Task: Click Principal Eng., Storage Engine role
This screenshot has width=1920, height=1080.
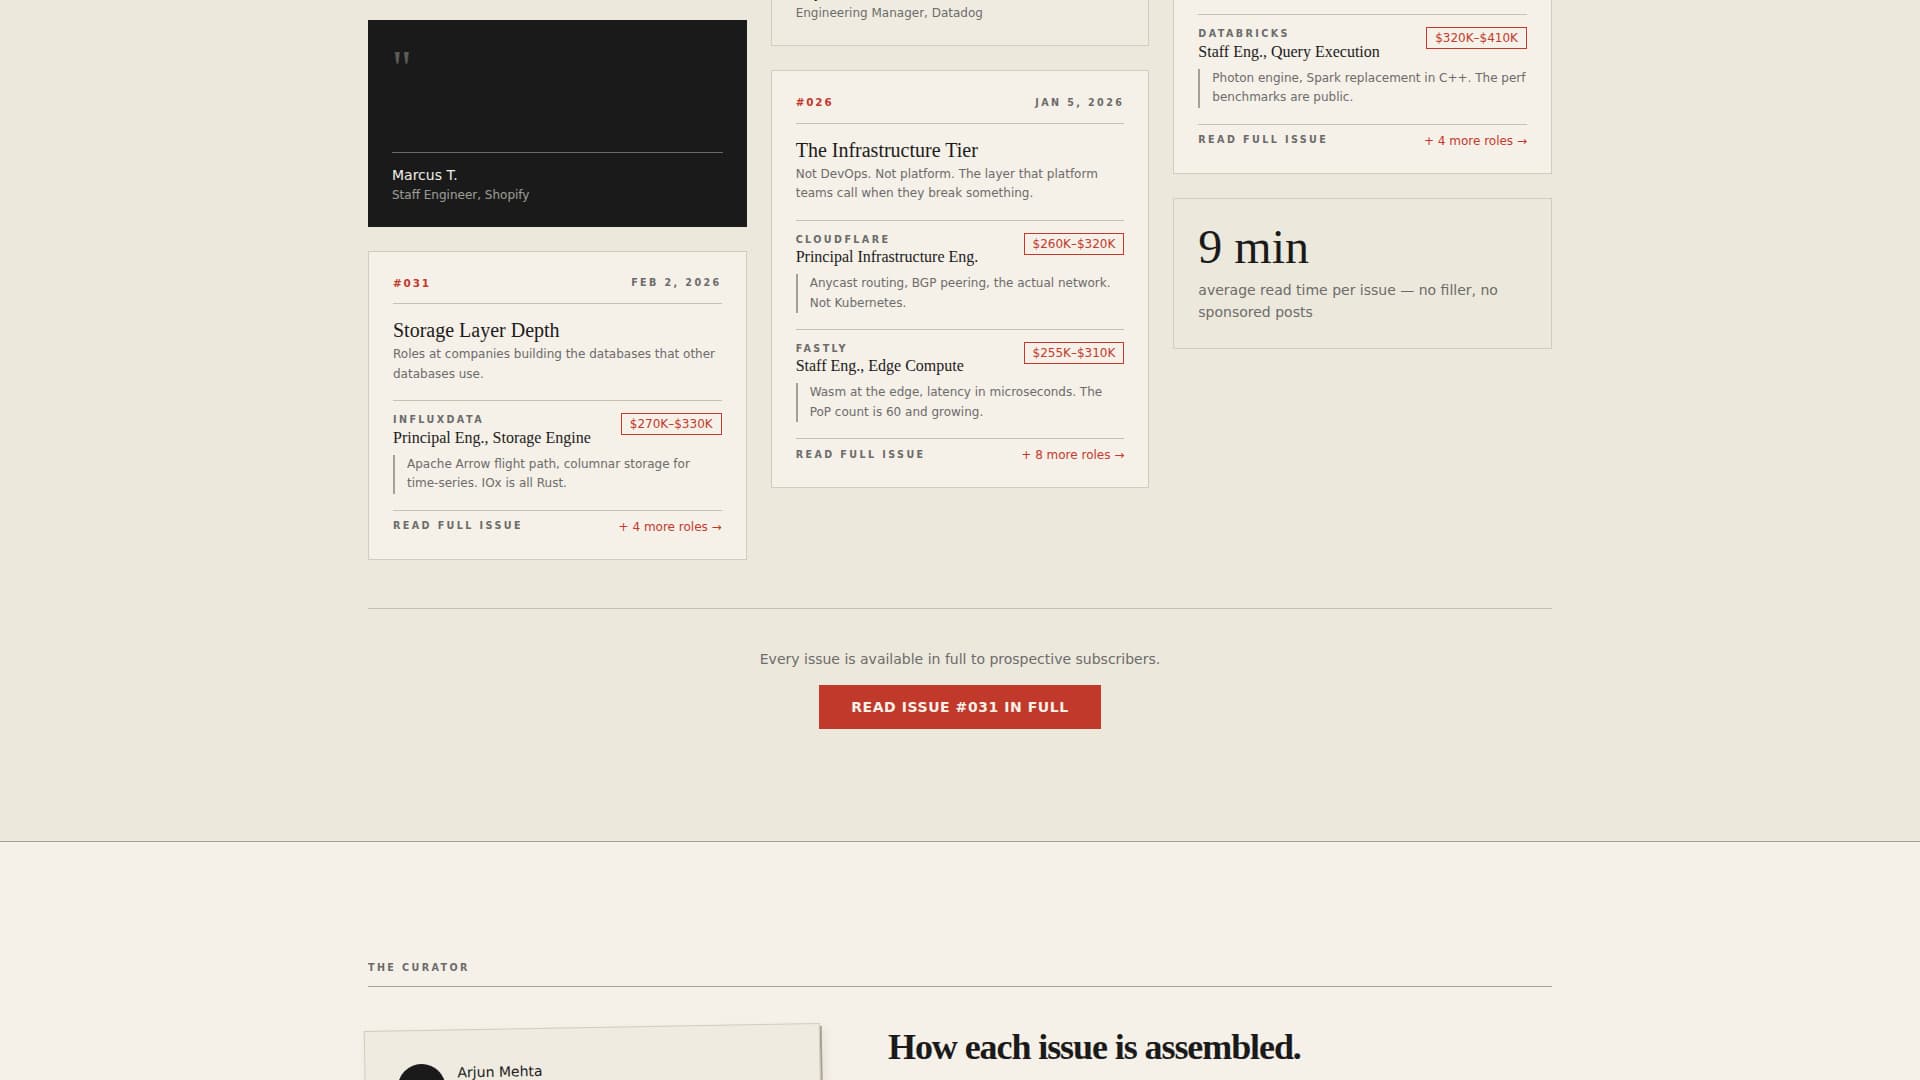Action: (x=492, y=438)
